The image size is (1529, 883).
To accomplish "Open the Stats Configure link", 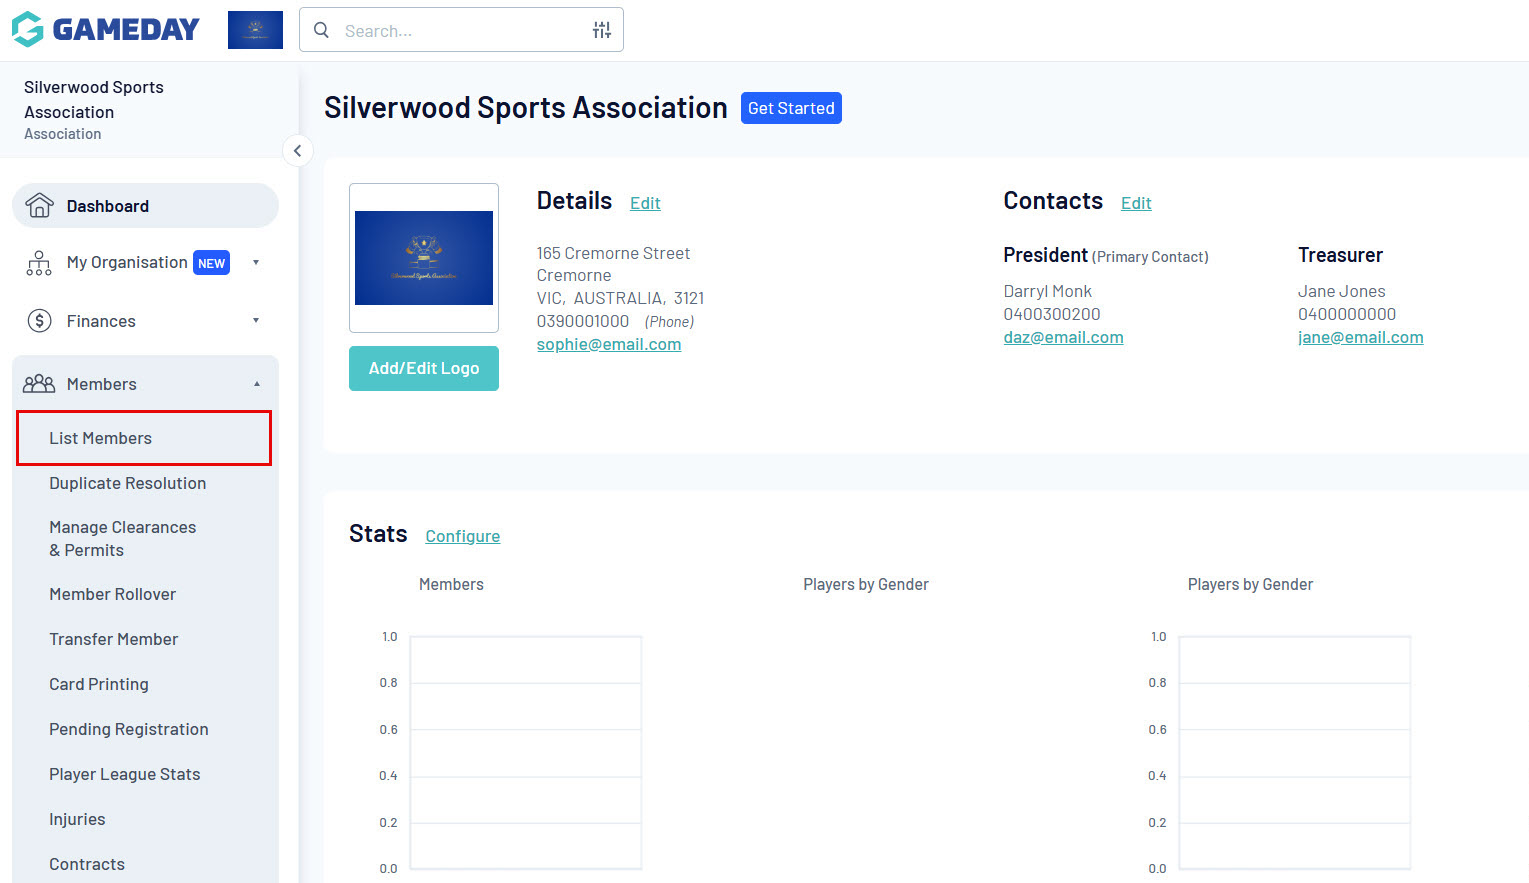I will point(462,536).
